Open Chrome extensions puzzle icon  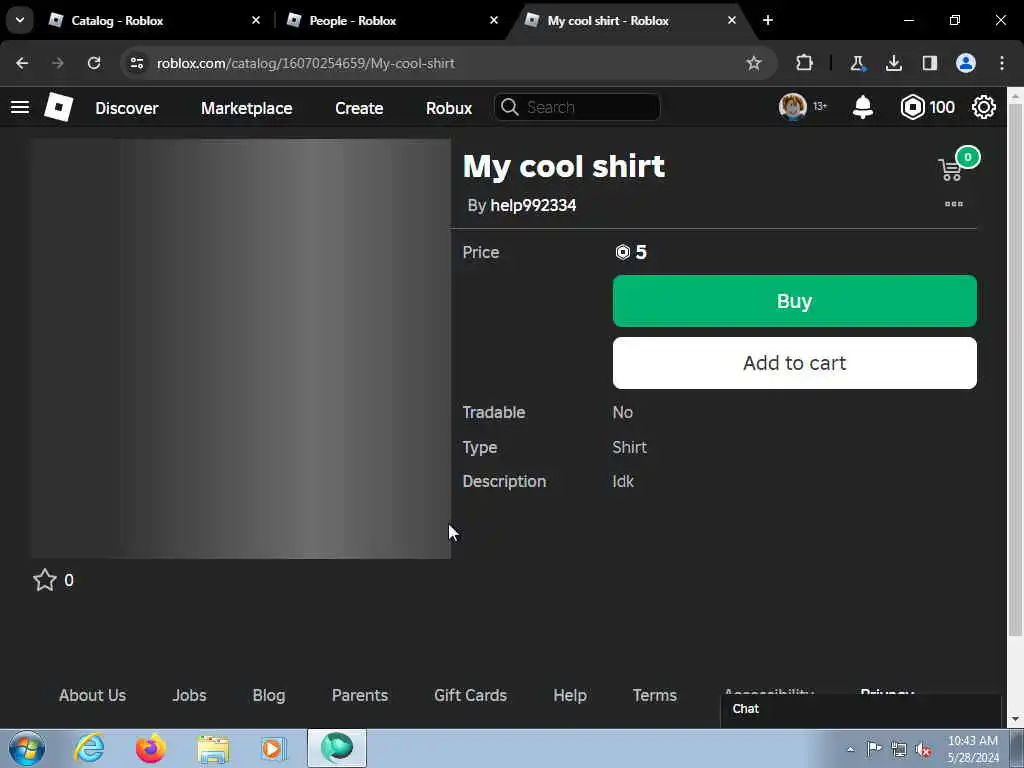pos(805,63)
